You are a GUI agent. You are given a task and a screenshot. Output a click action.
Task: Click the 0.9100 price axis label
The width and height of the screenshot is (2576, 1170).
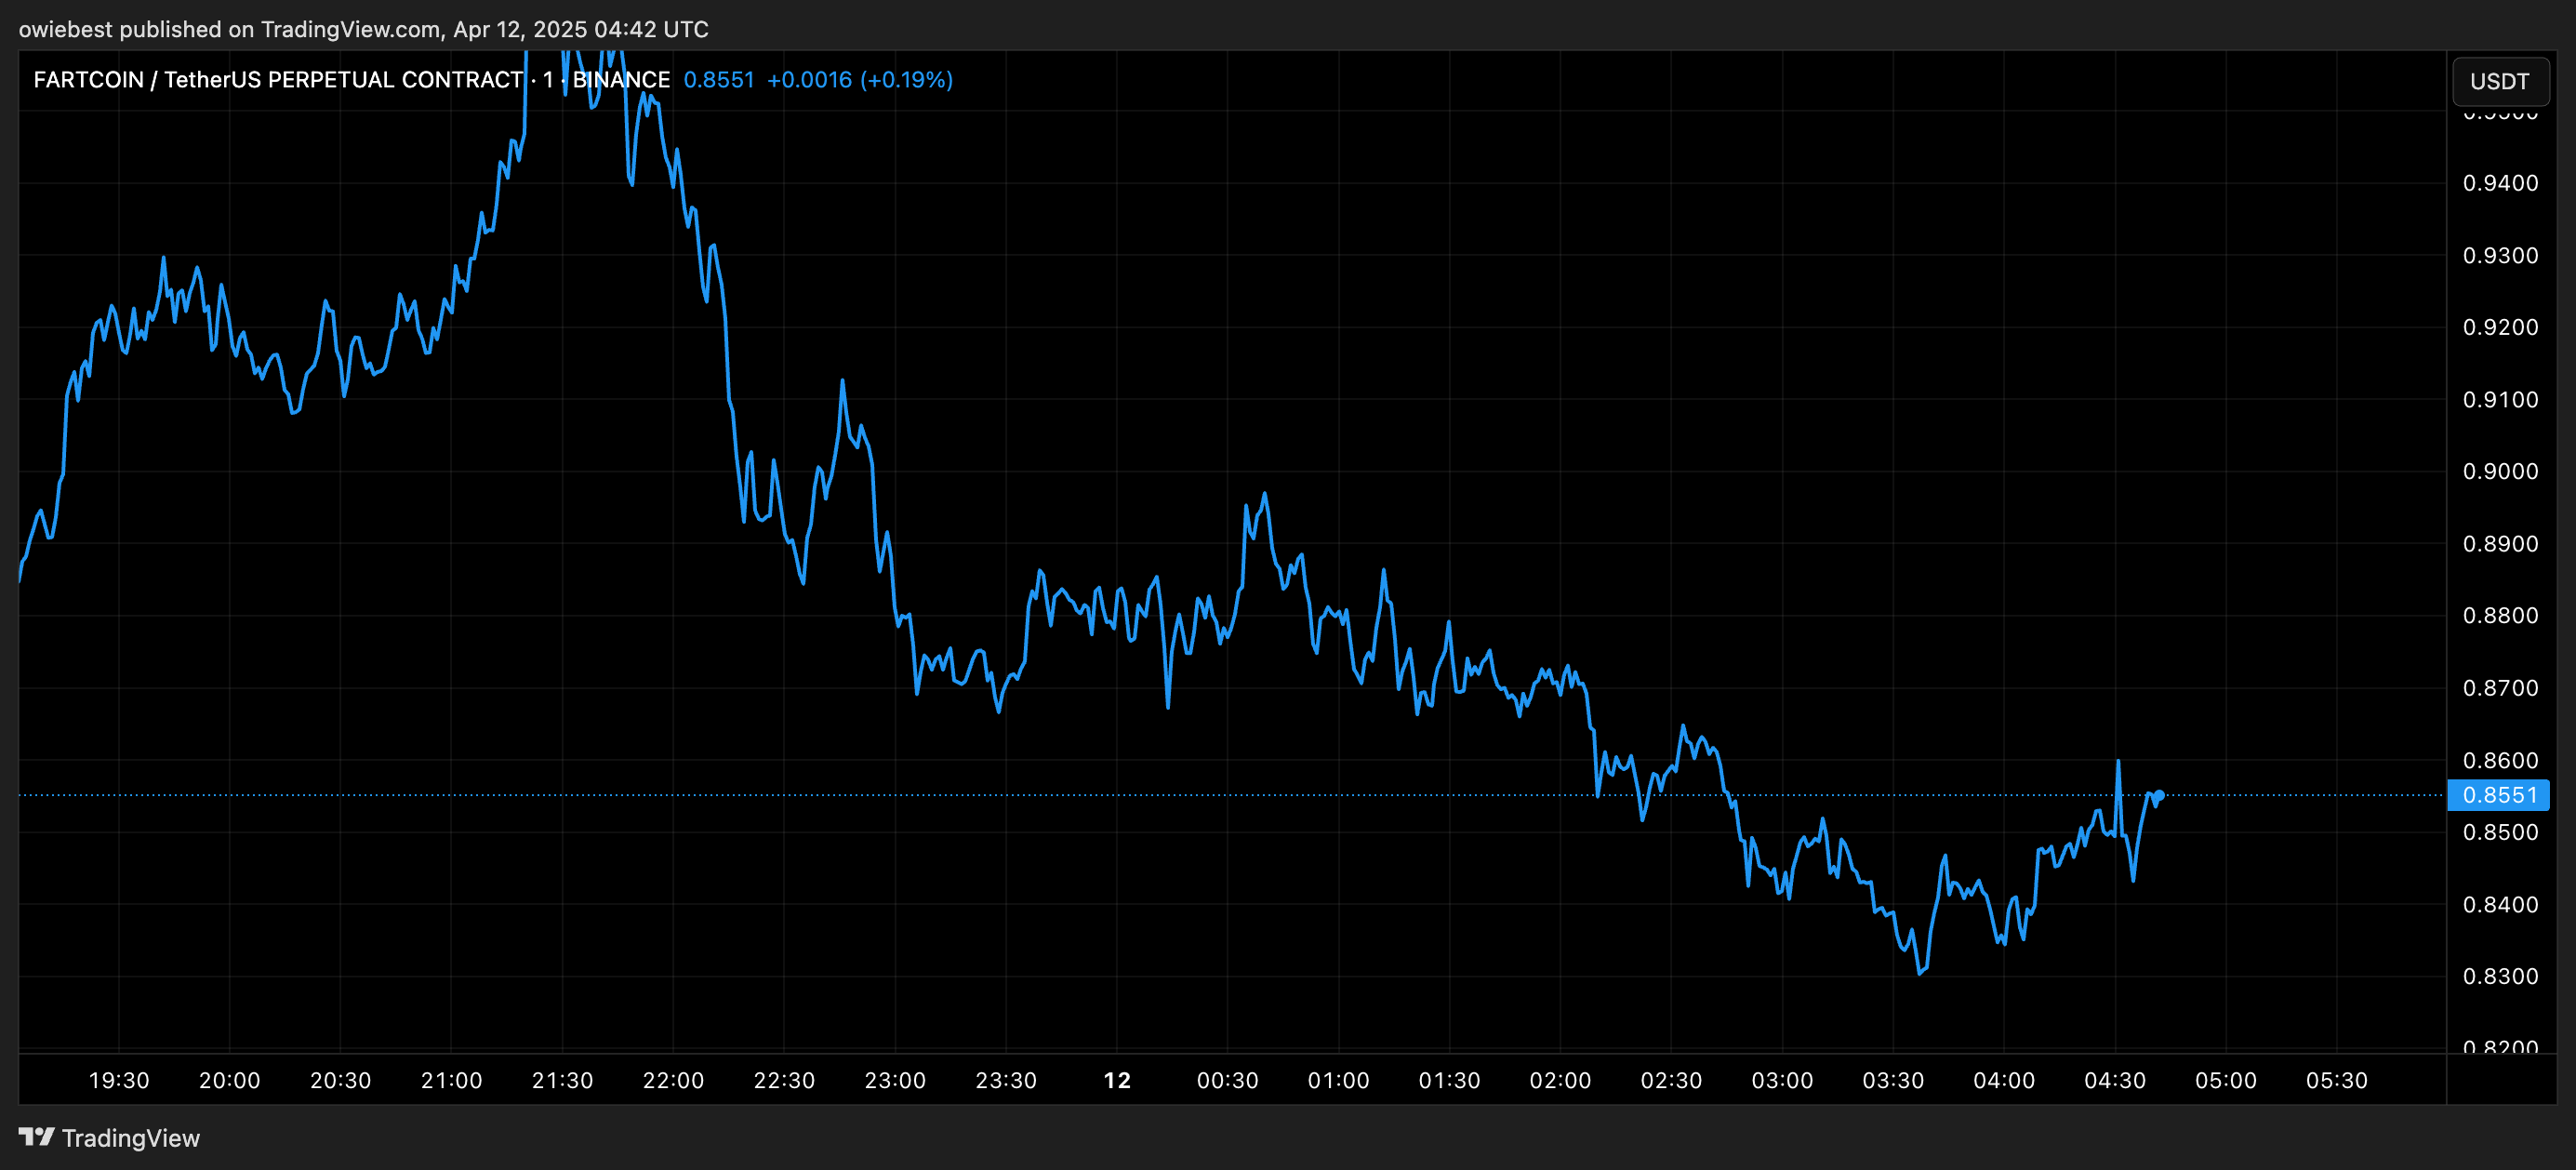point(2499,399)
